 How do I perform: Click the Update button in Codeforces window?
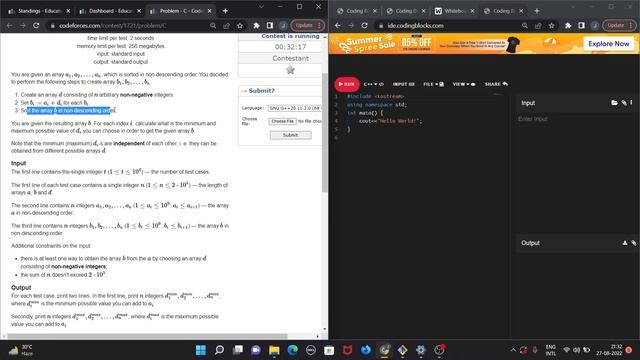pos(307,25)
